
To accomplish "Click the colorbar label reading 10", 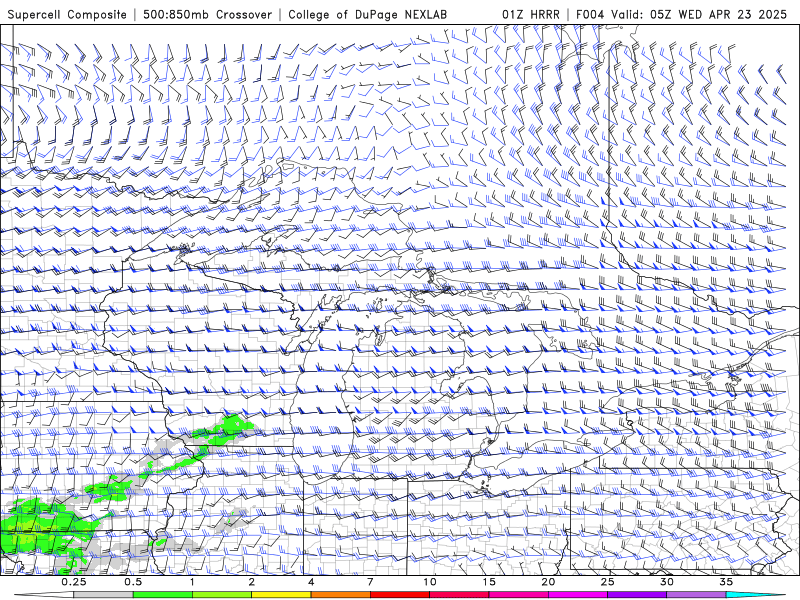I will click(x=430, y=582).
